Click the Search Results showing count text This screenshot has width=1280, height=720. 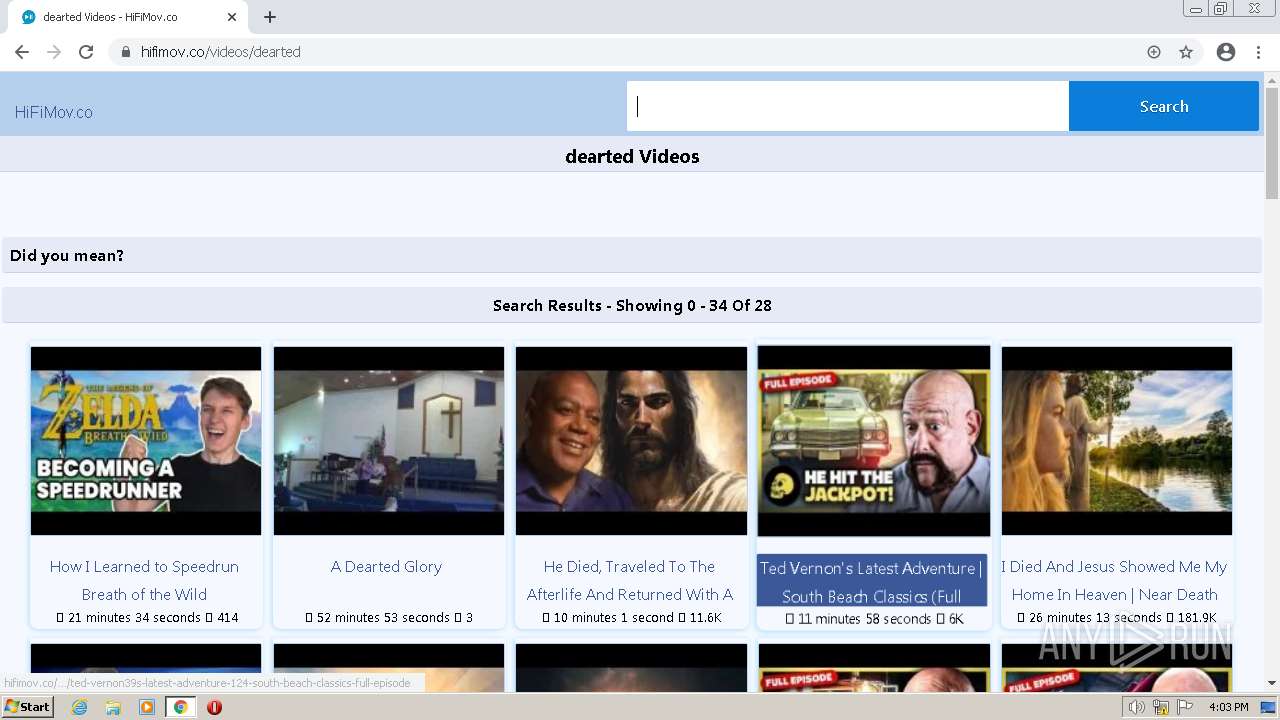coord(632,306)
